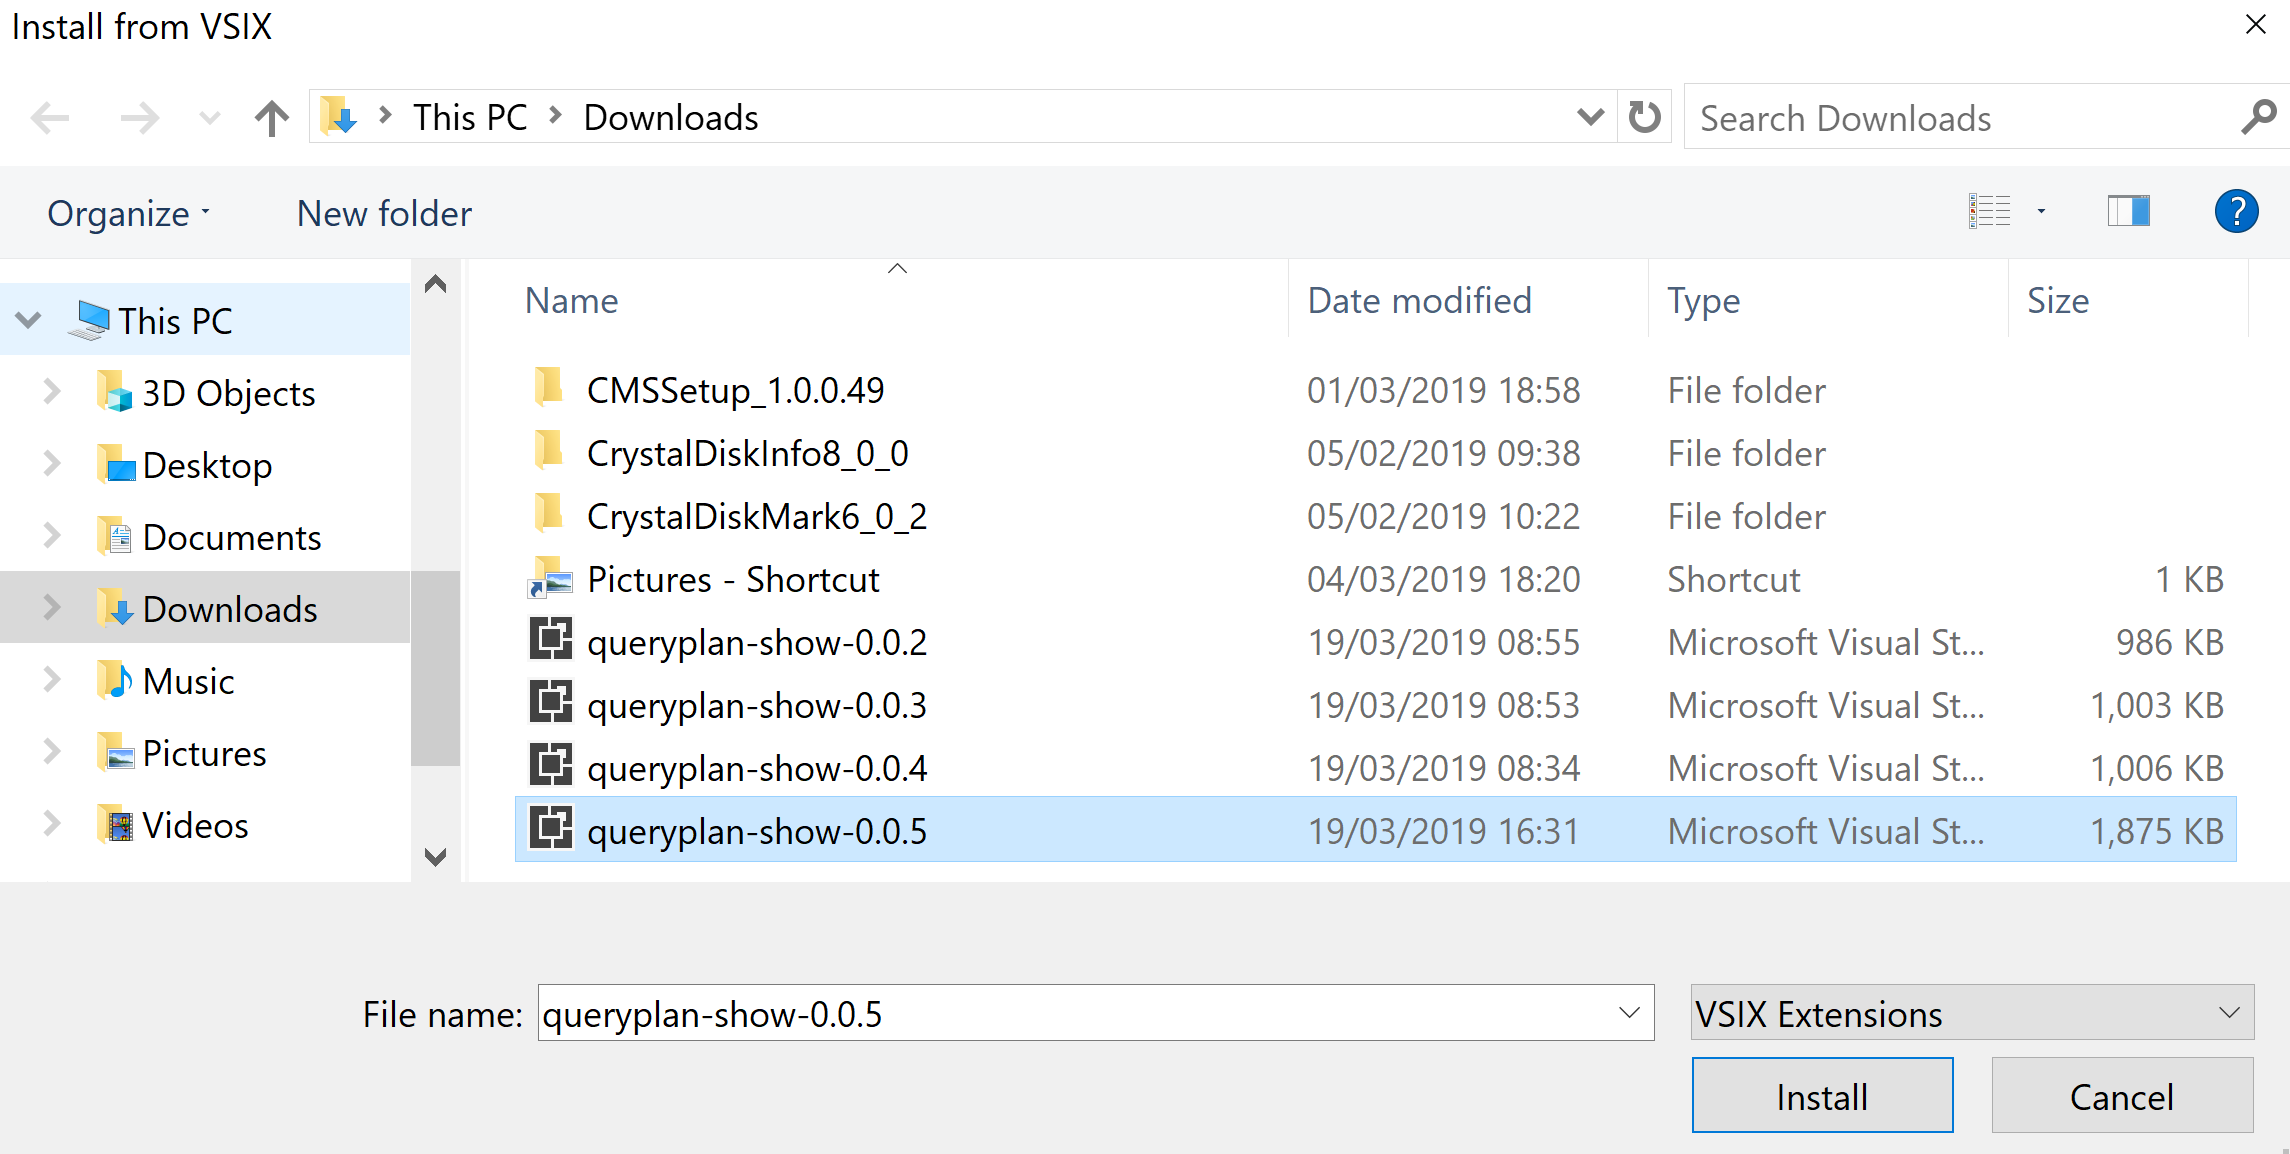Screen dimensions: 2290x1154
Task: Click the Up one level arrow
Action: click(x=271, y=118)
